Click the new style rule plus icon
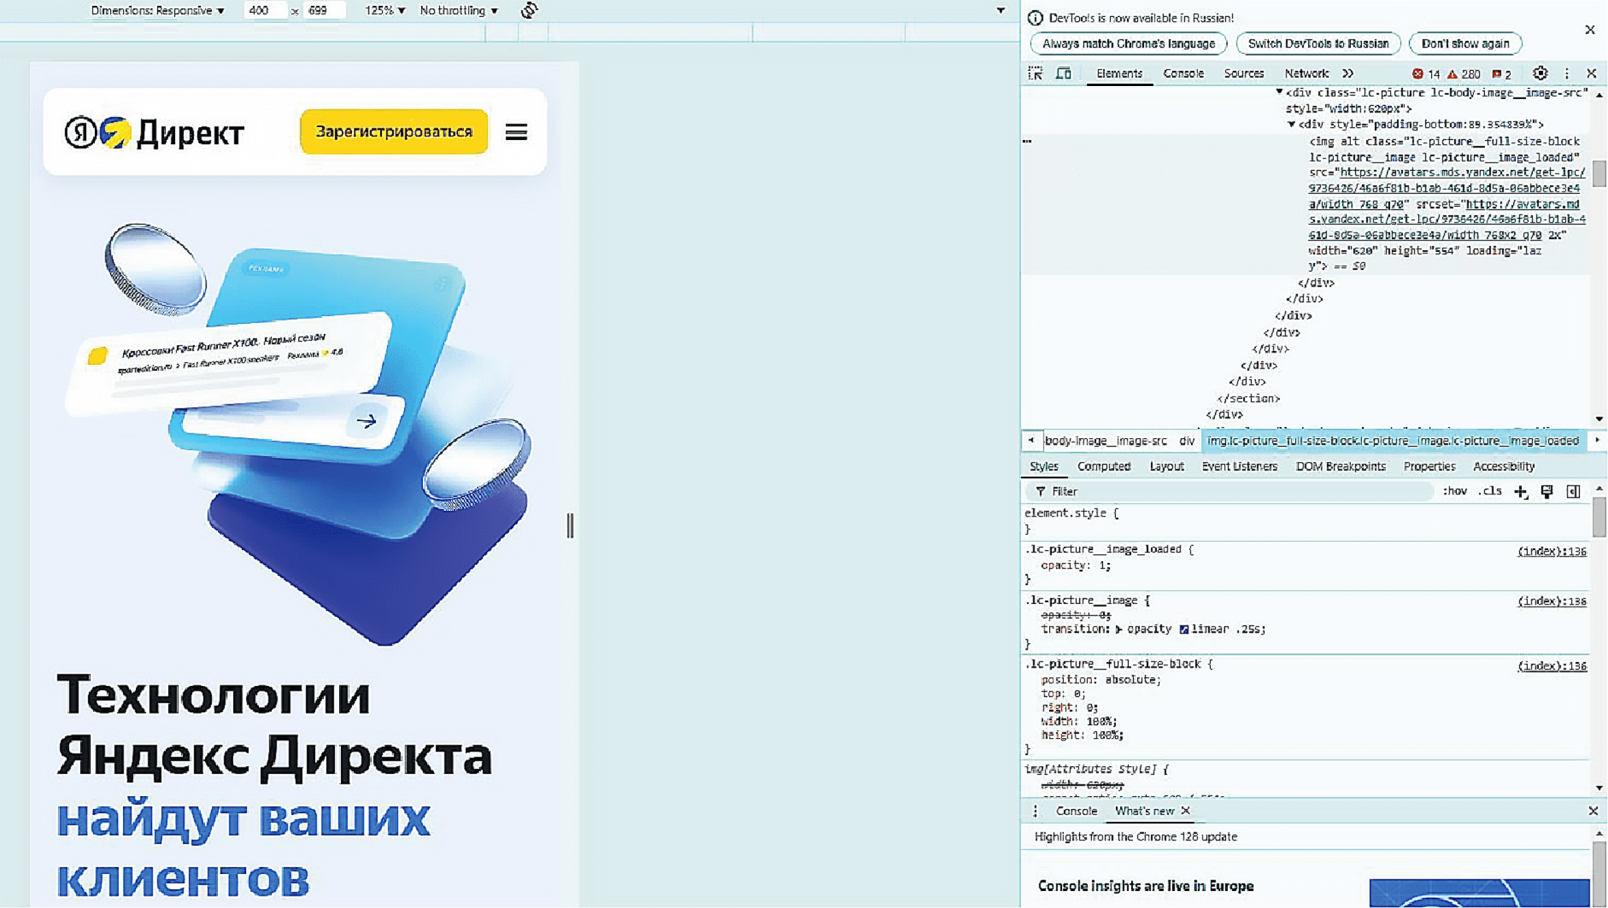Image resolution: width=1608 pixels, height=908 pixels. tap(1521, 492)
